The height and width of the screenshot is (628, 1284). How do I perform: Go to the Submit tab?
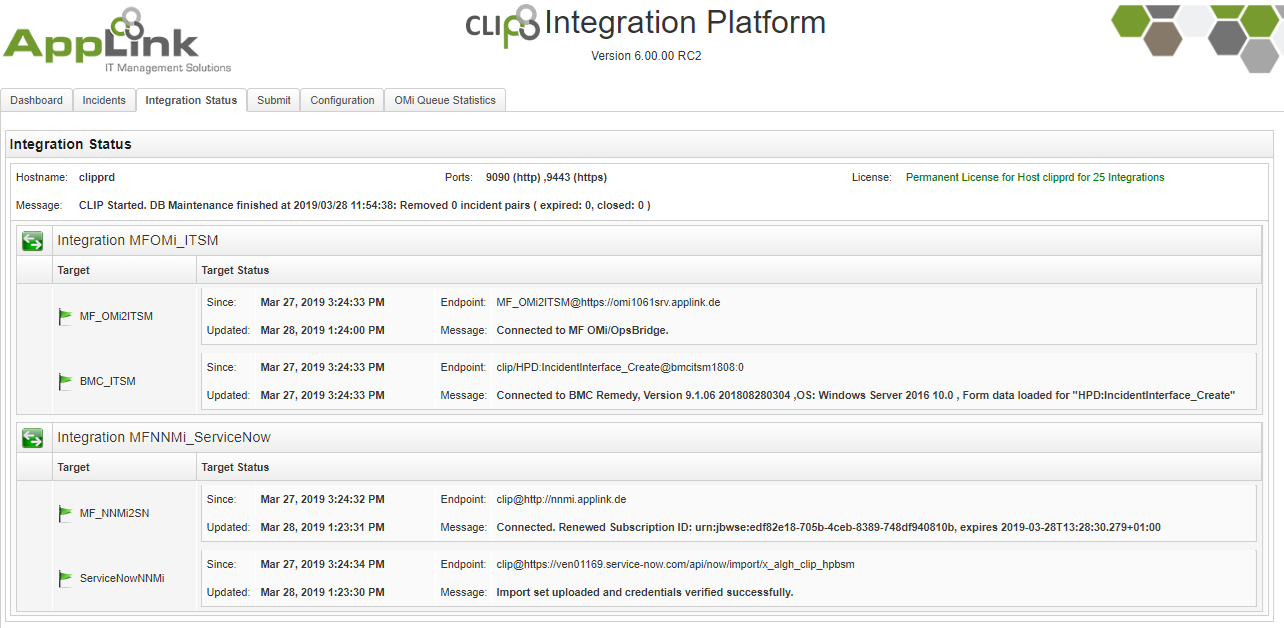tap(274, 100)
